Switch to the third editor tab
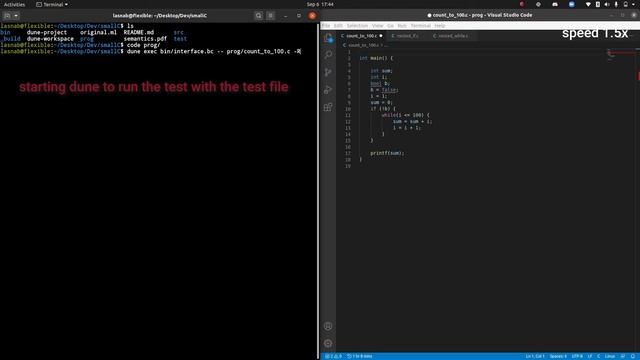This screenshot has width=640, height=360. click(451, 36)
